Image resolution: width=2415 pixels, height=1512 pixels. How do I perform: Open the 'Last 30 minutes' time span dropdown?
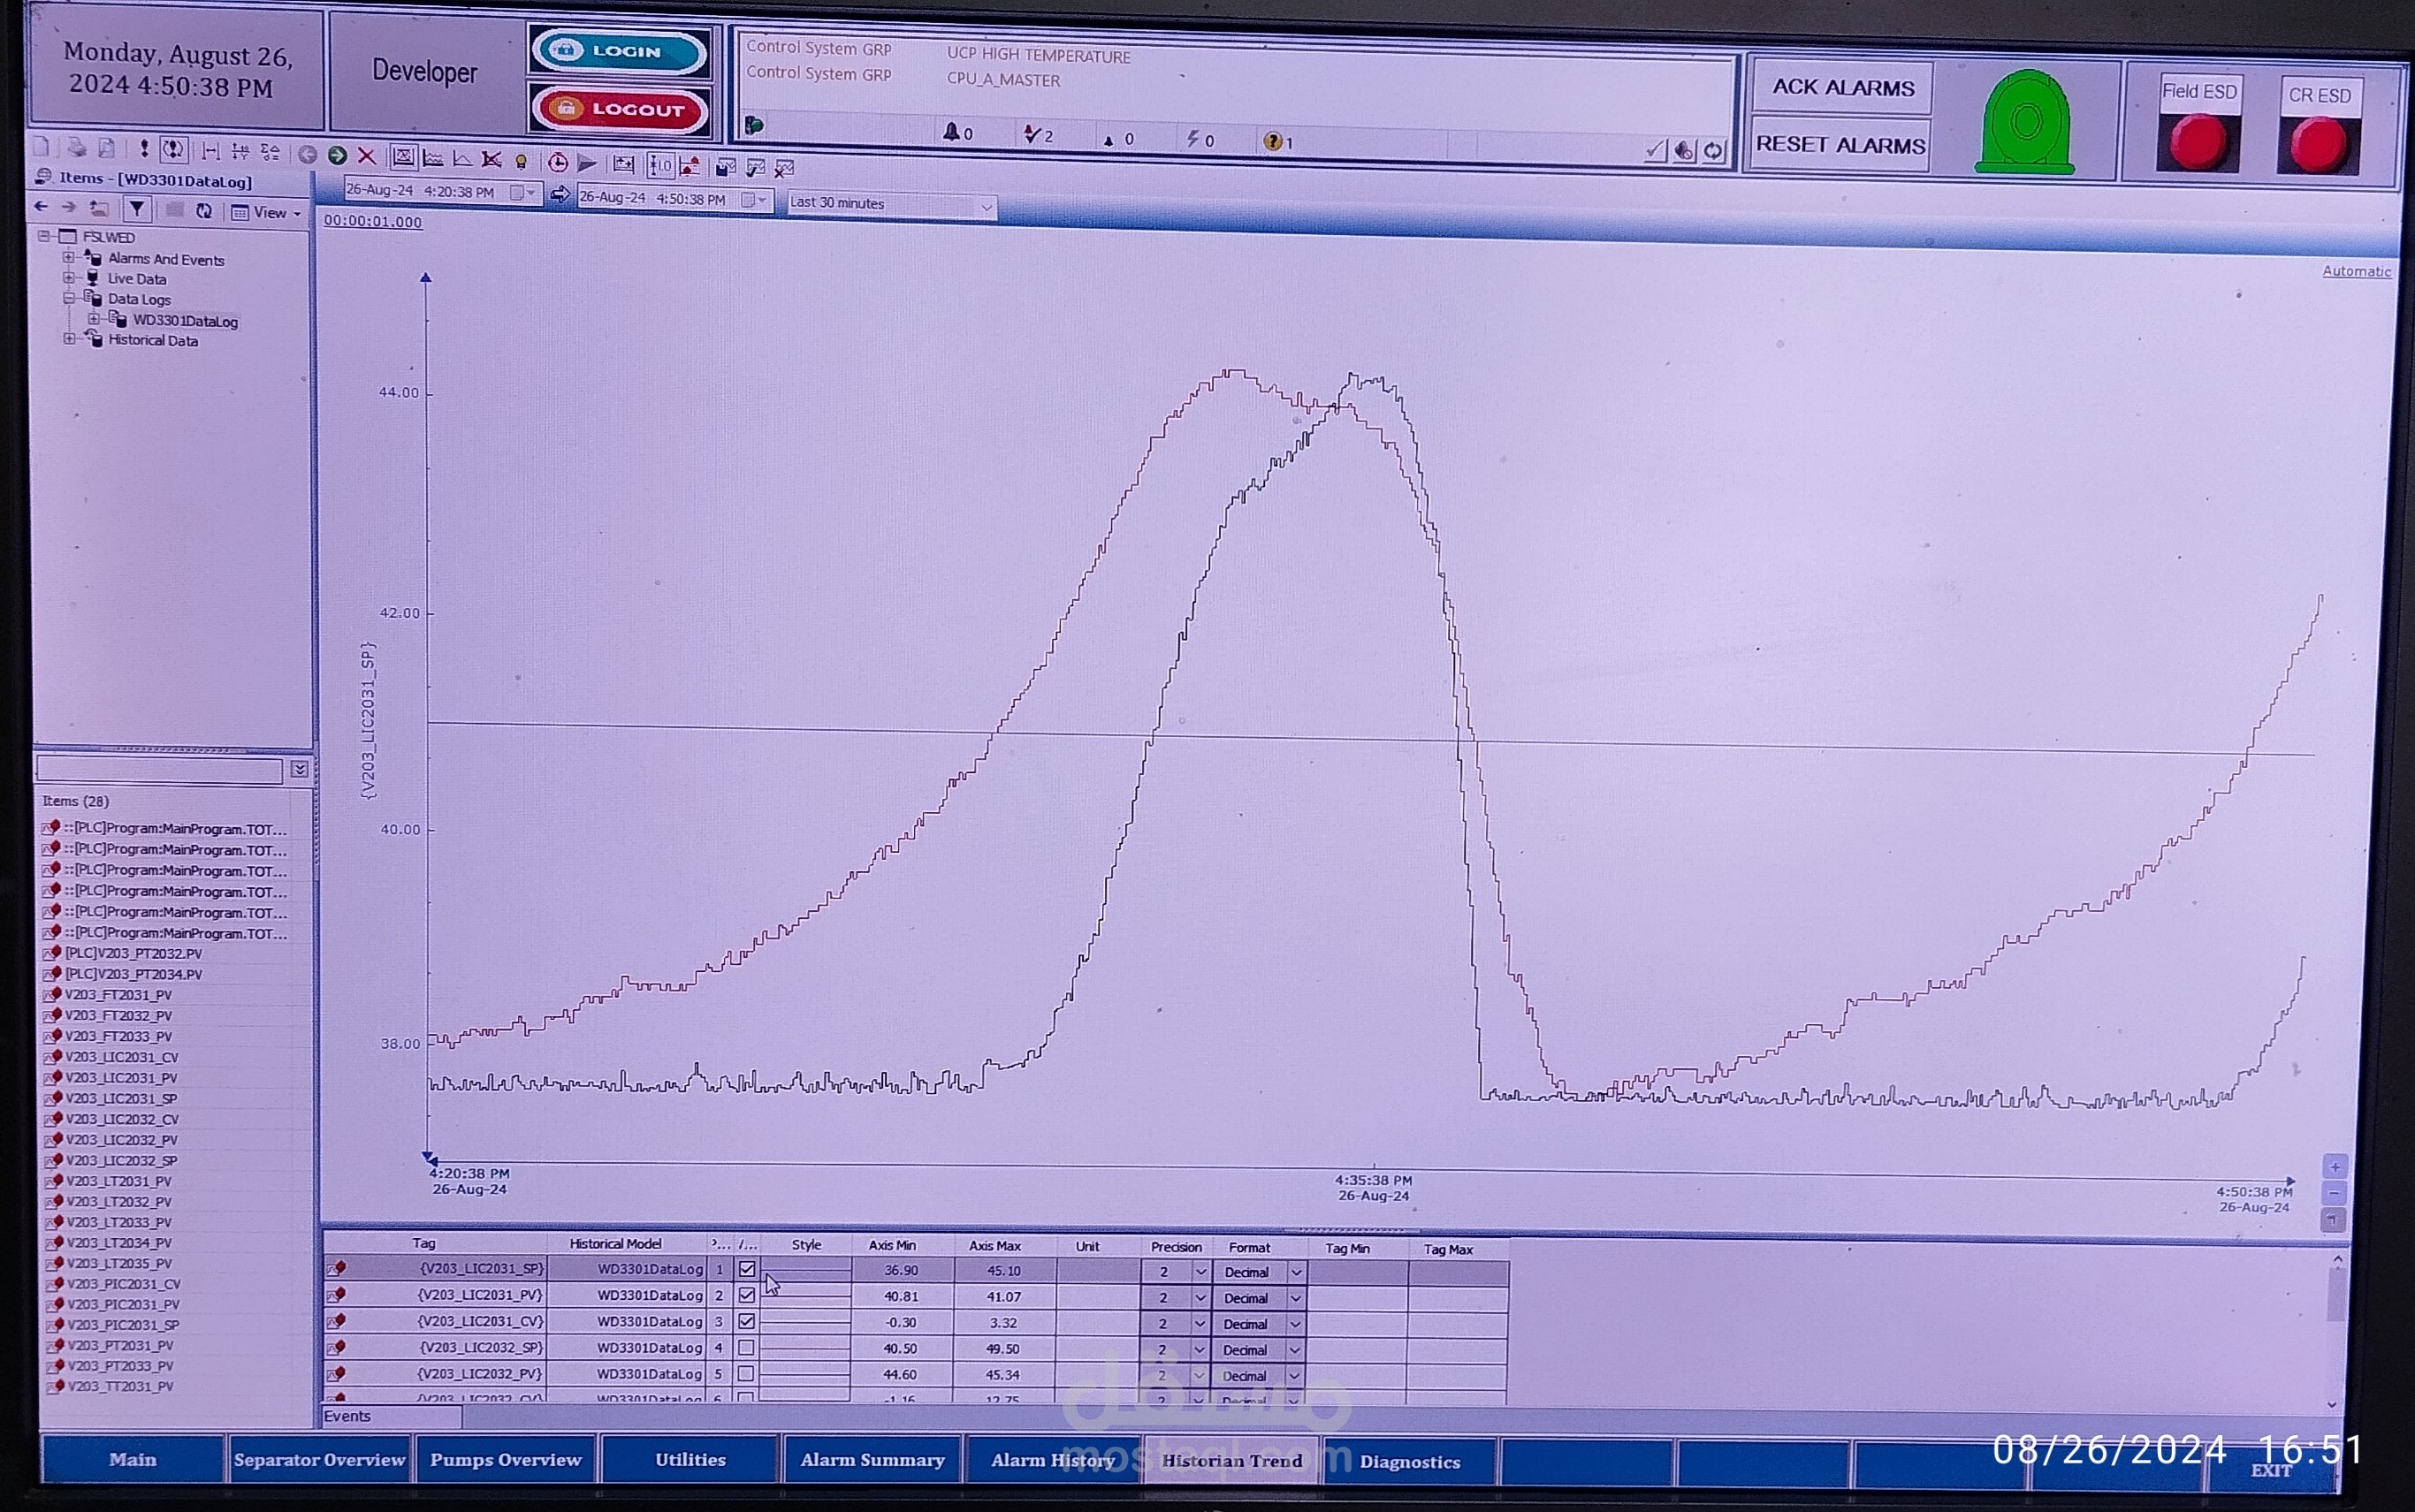point(986,207)
